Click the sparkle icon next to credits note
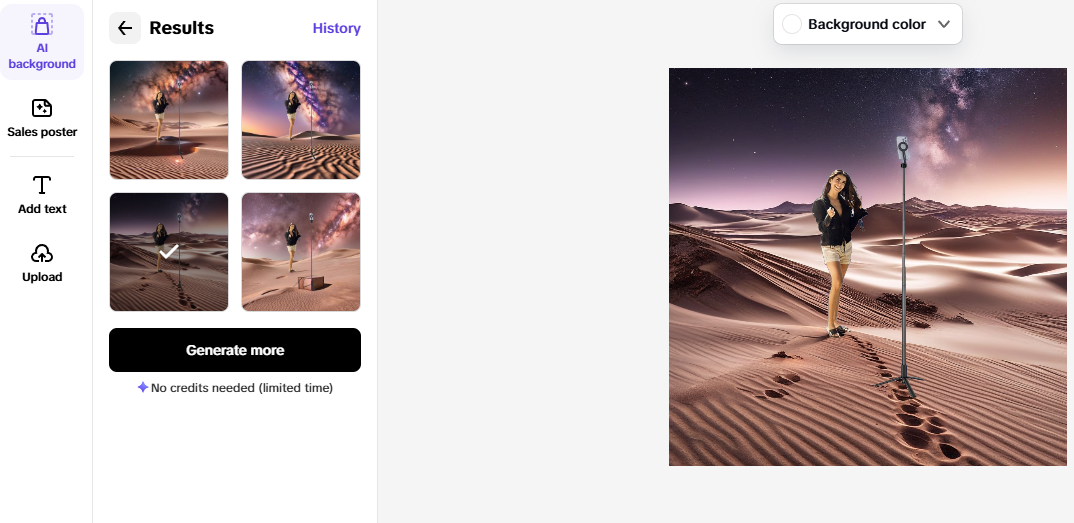The width and height of the screenshot is (1074, 523). click(x=142, y=387)
